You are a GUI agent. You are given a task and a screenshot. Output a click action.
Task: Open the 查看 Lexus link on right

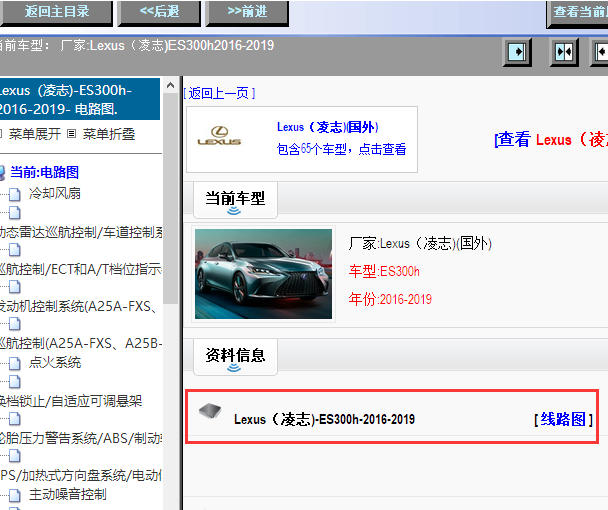coord(551,139)
